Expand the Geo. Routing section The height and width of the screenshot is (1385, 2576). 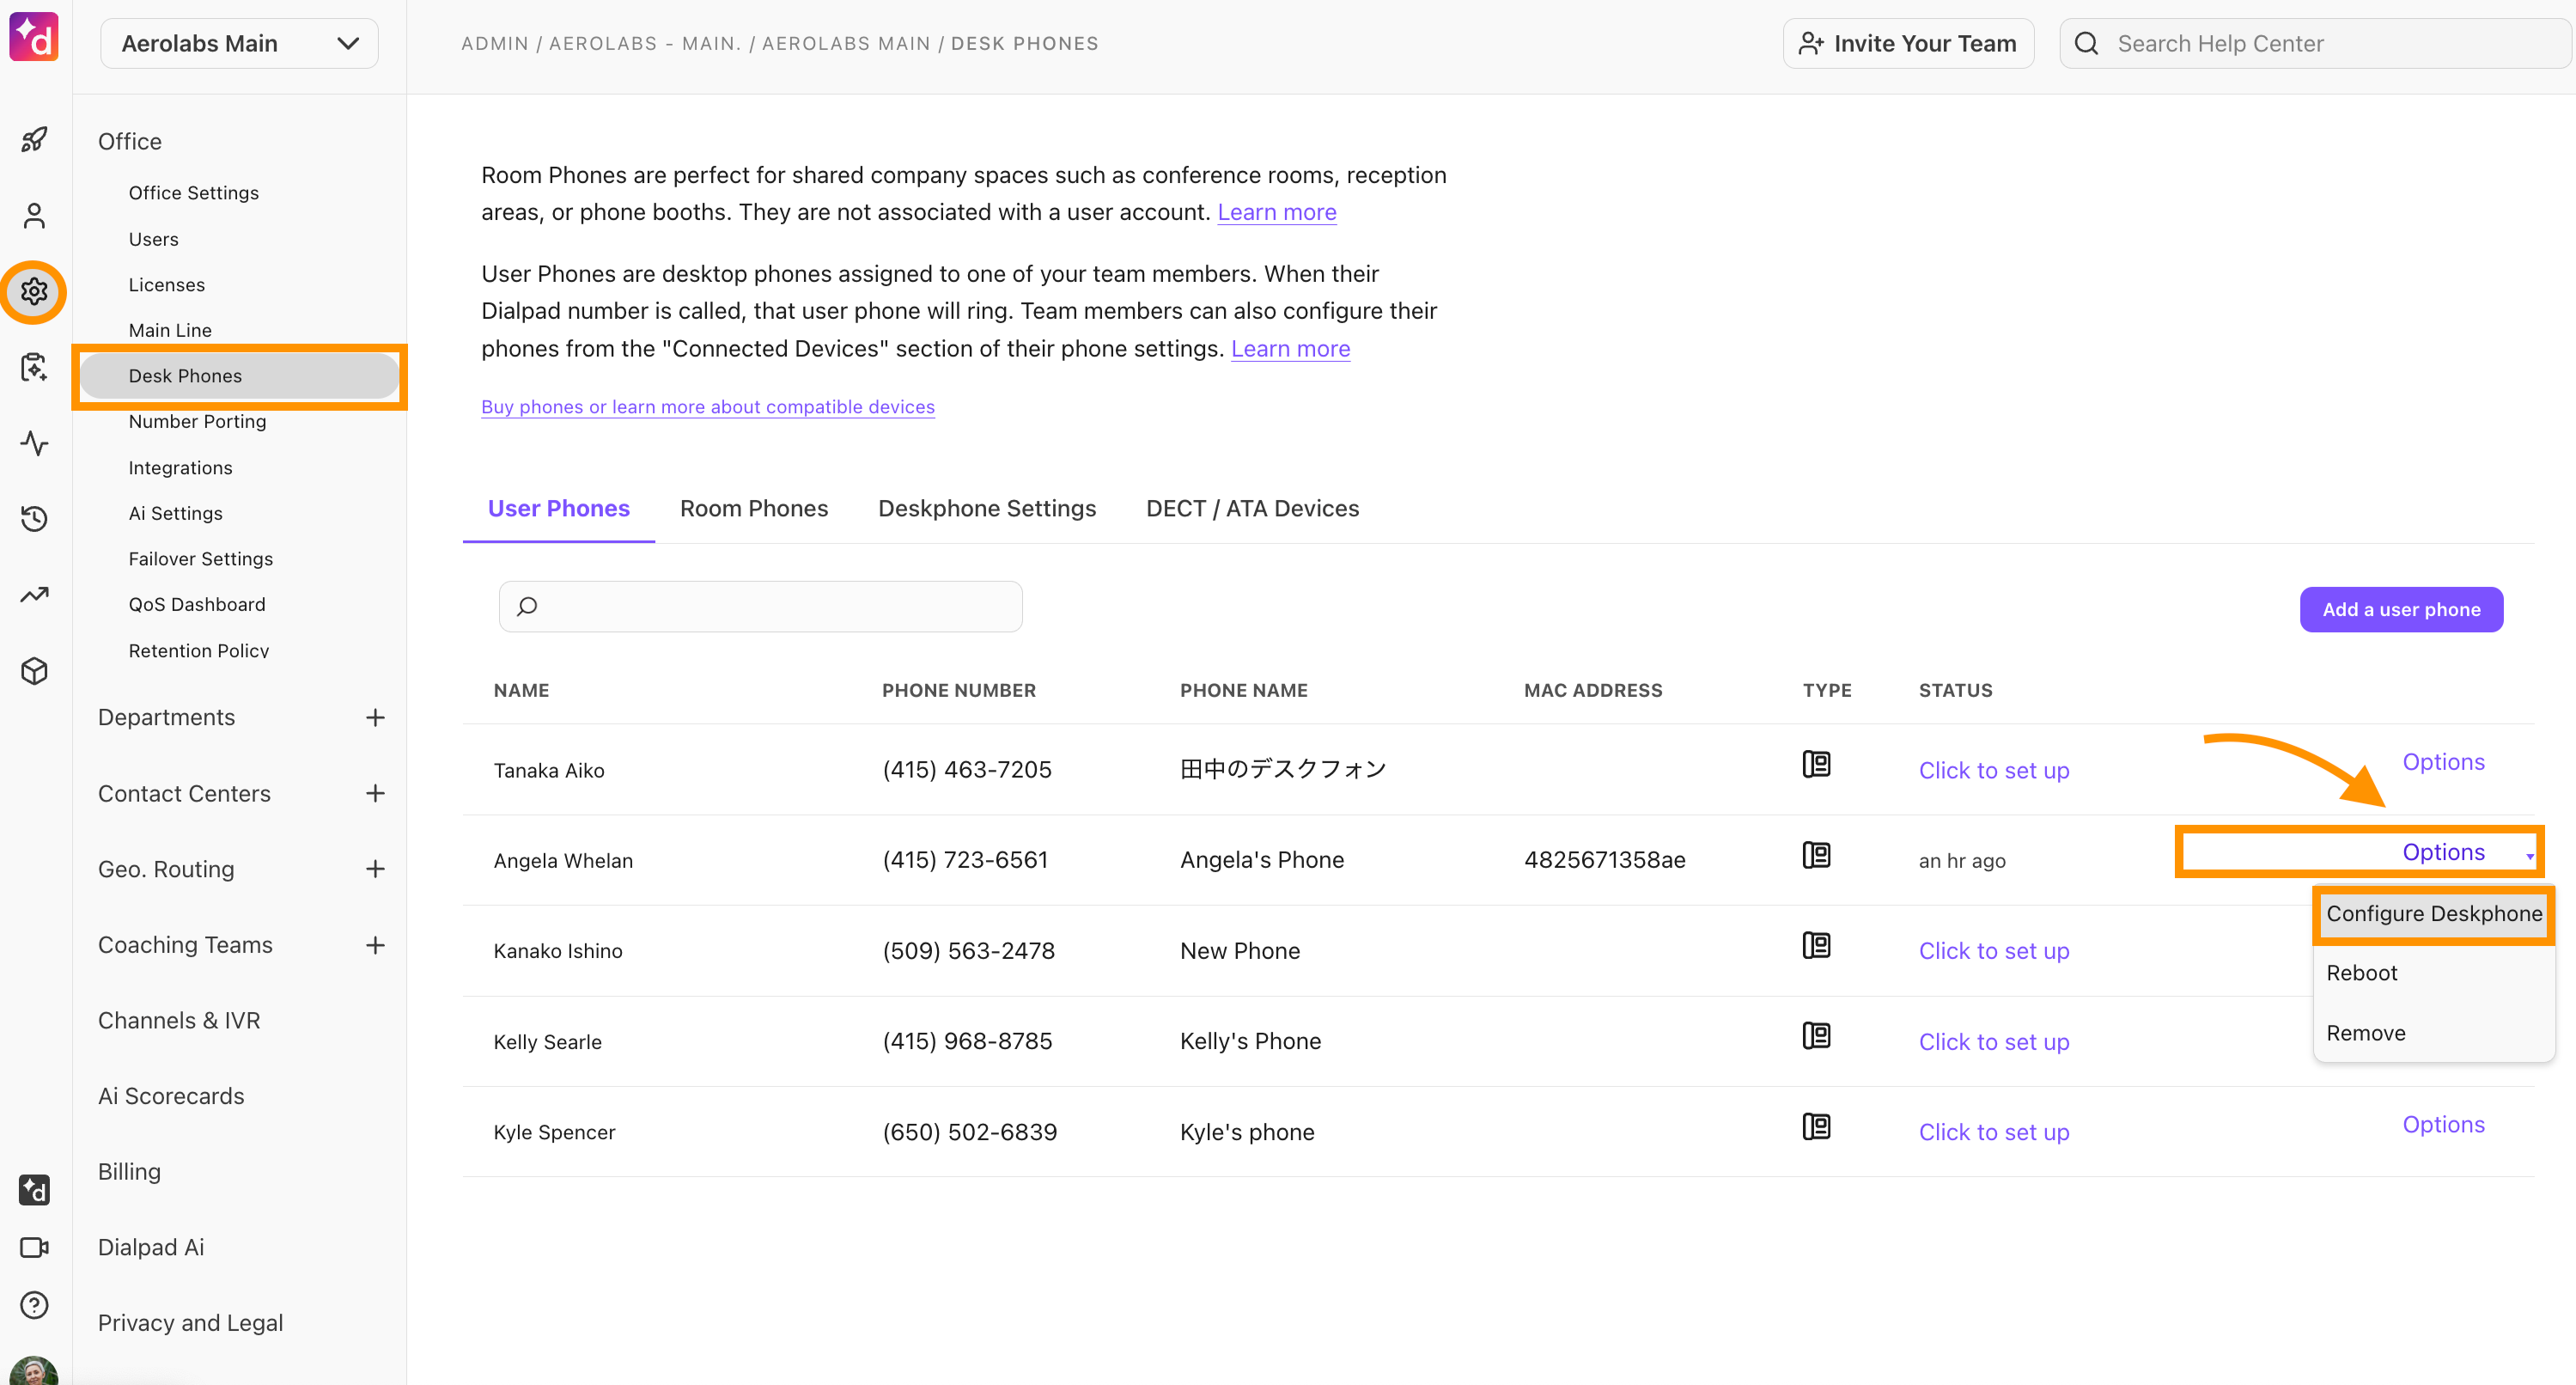point(375,869)
